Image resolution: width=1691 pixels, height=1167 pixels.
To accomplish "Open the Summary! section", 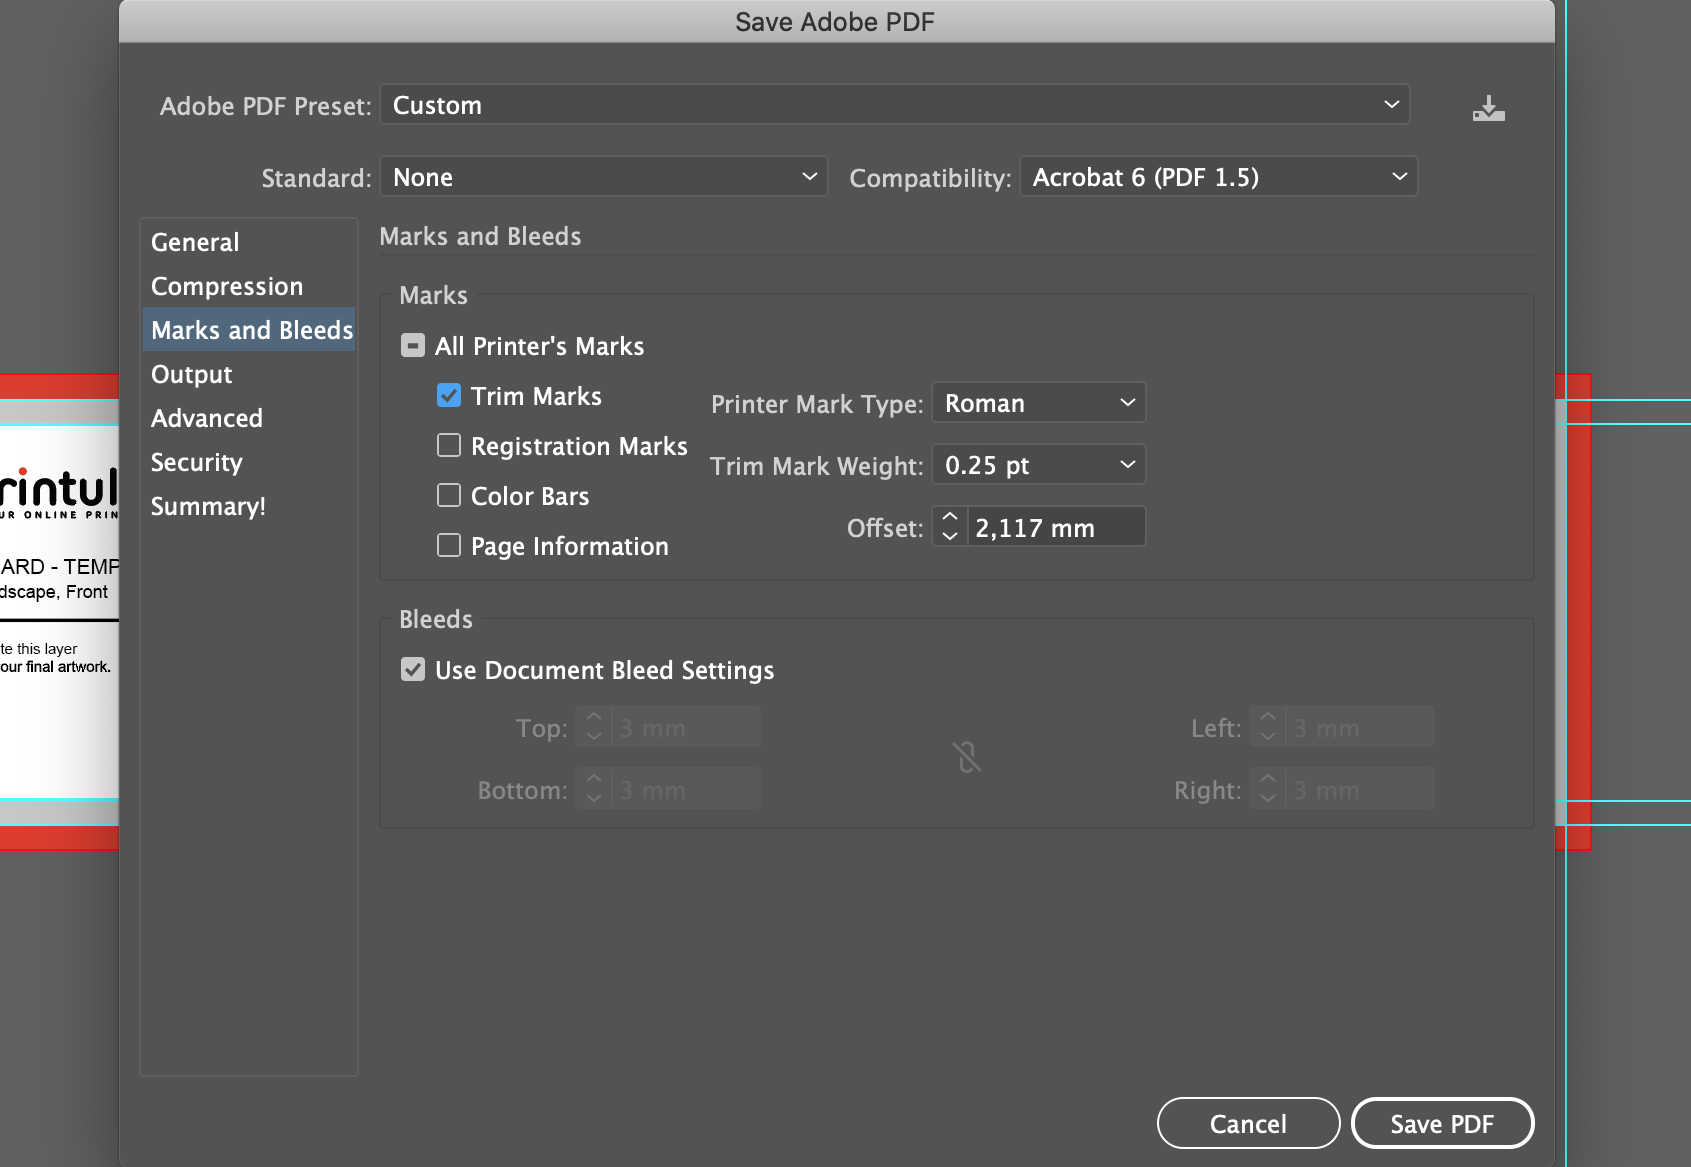I will [249, 506].
